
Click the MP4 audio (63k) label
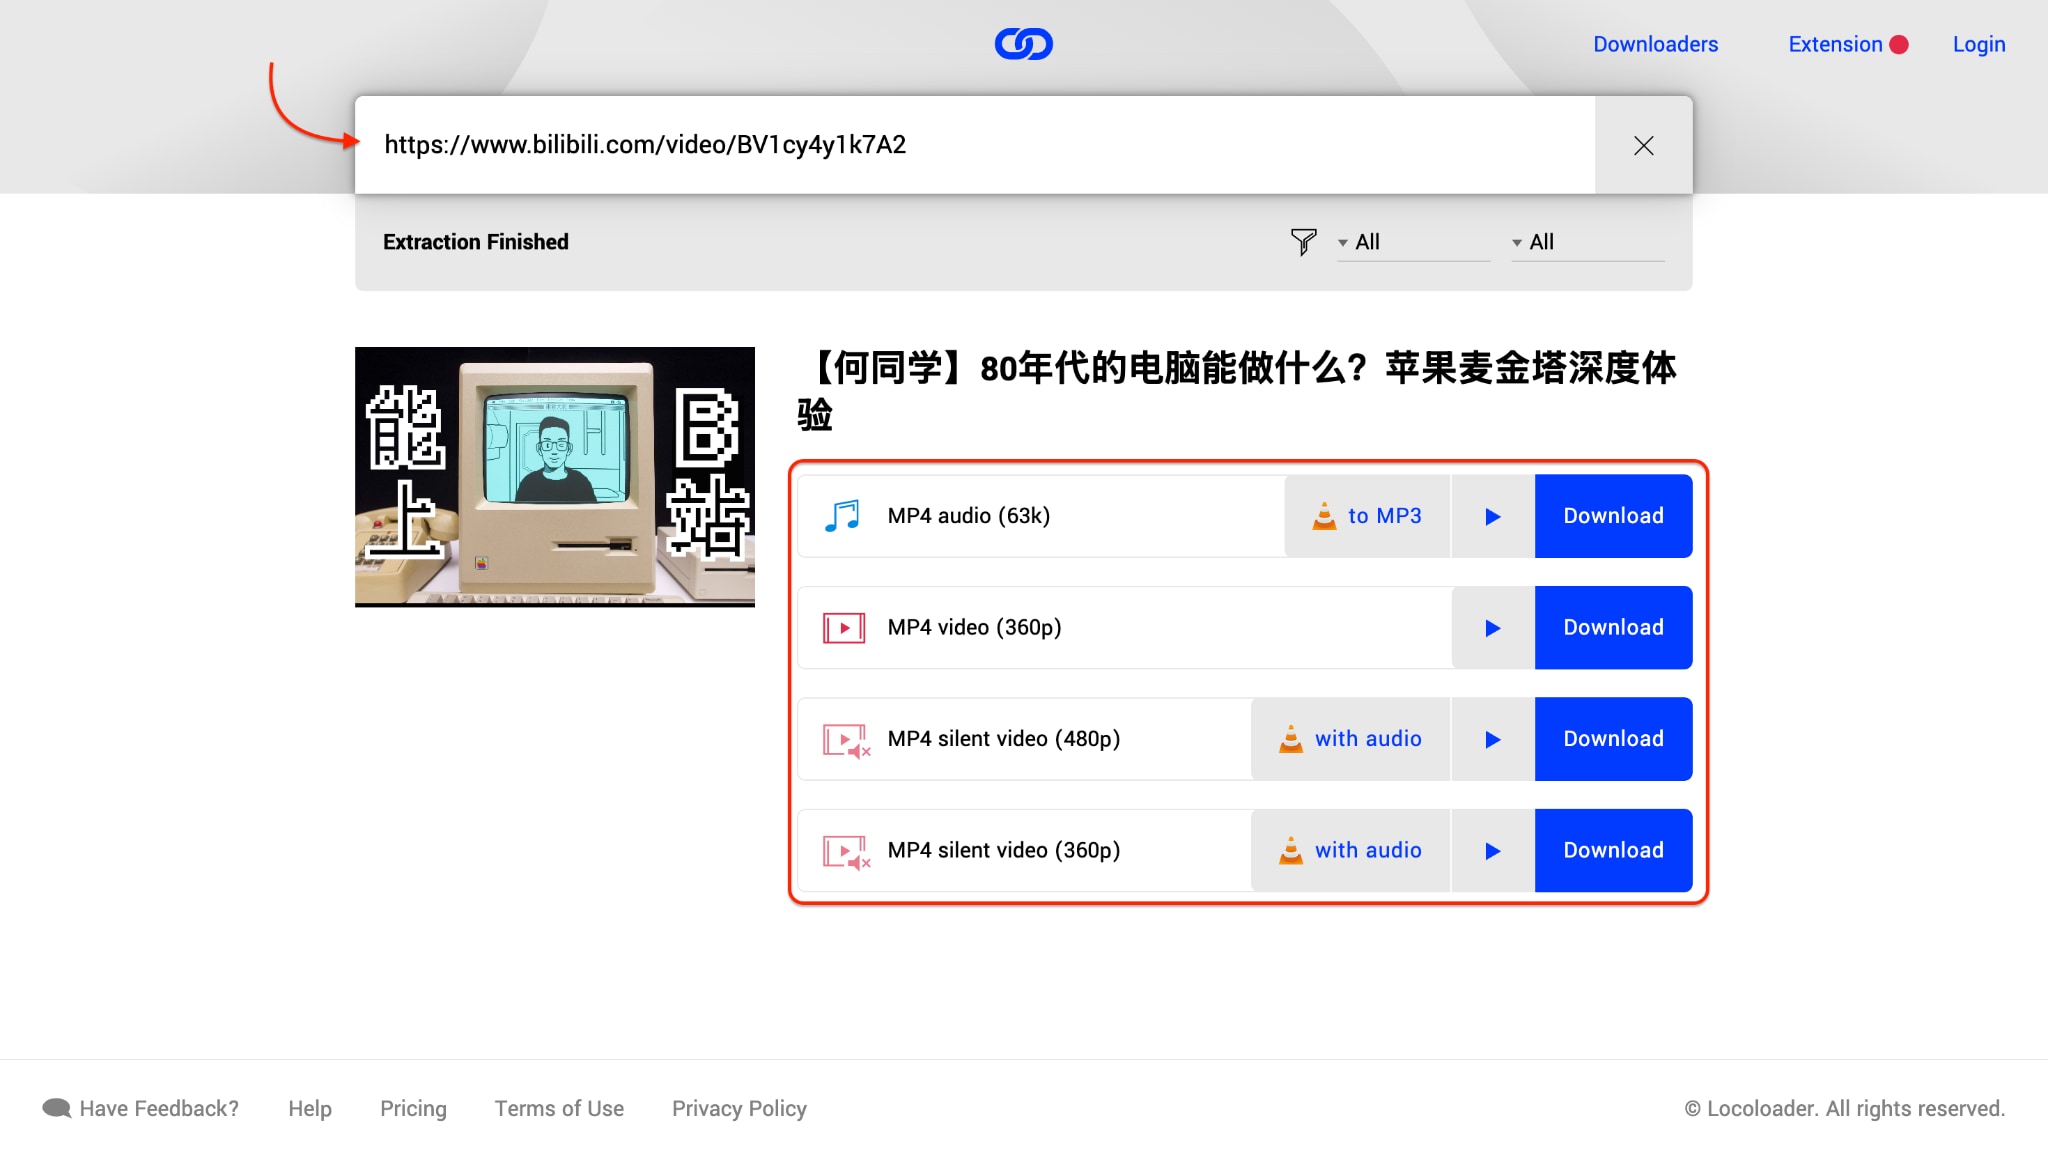(x=968, y=516)
